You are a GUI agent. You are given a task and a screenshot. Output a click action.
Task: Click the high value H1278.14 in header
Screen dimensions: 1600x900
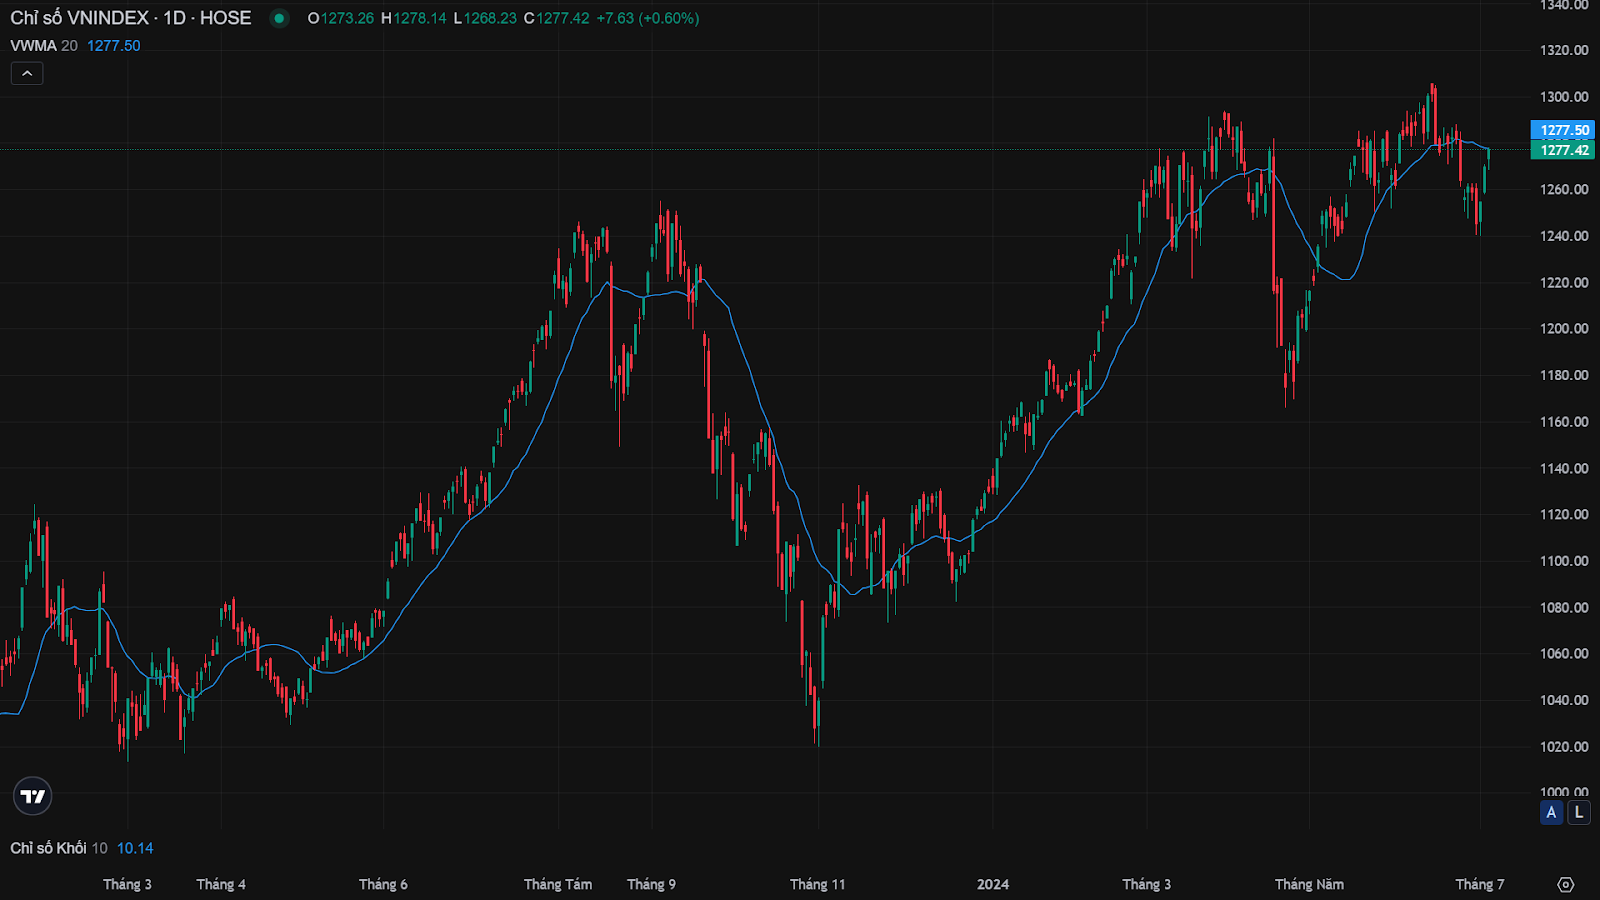click(x=414, y=18)
